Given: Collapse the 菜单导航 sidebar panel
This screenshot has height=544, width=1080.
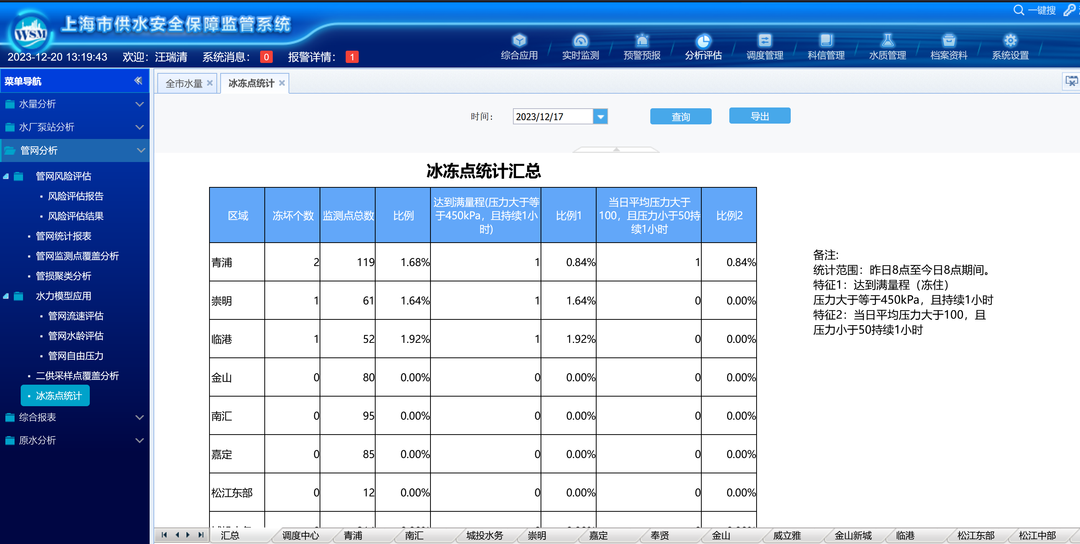Looking at the screenshot, I should point(138,81).
